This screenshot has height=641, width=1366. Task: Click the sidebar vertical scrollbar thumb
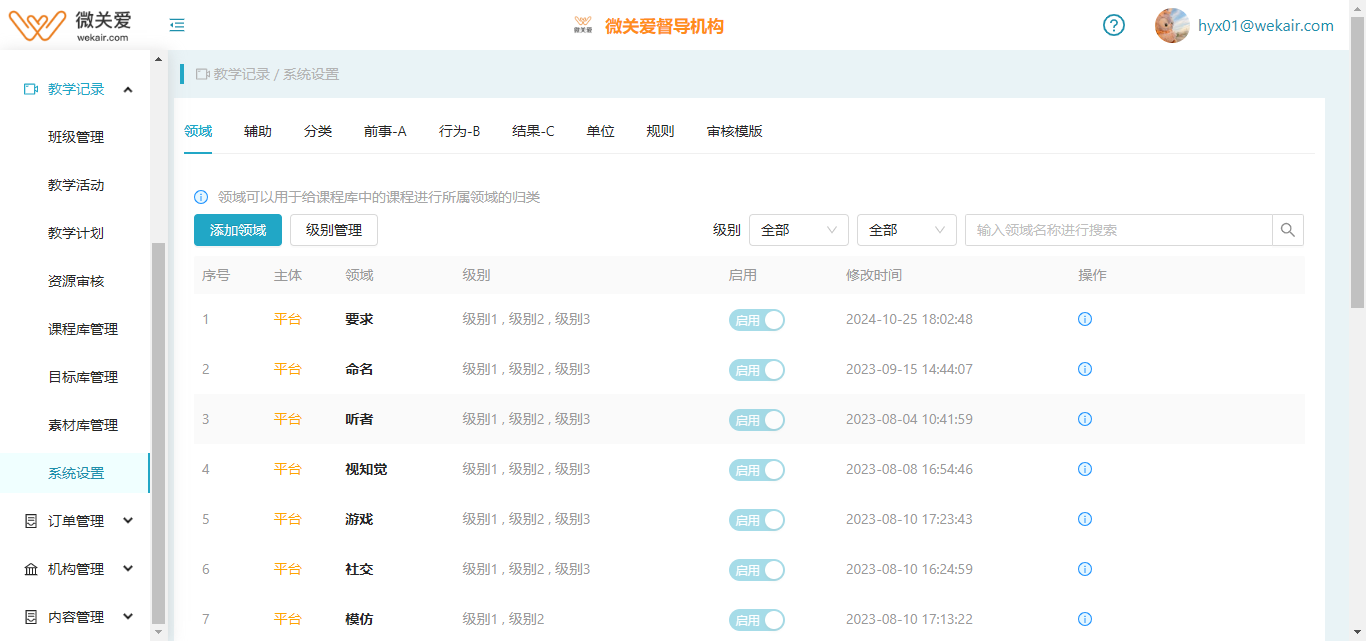tap(158, 432)
